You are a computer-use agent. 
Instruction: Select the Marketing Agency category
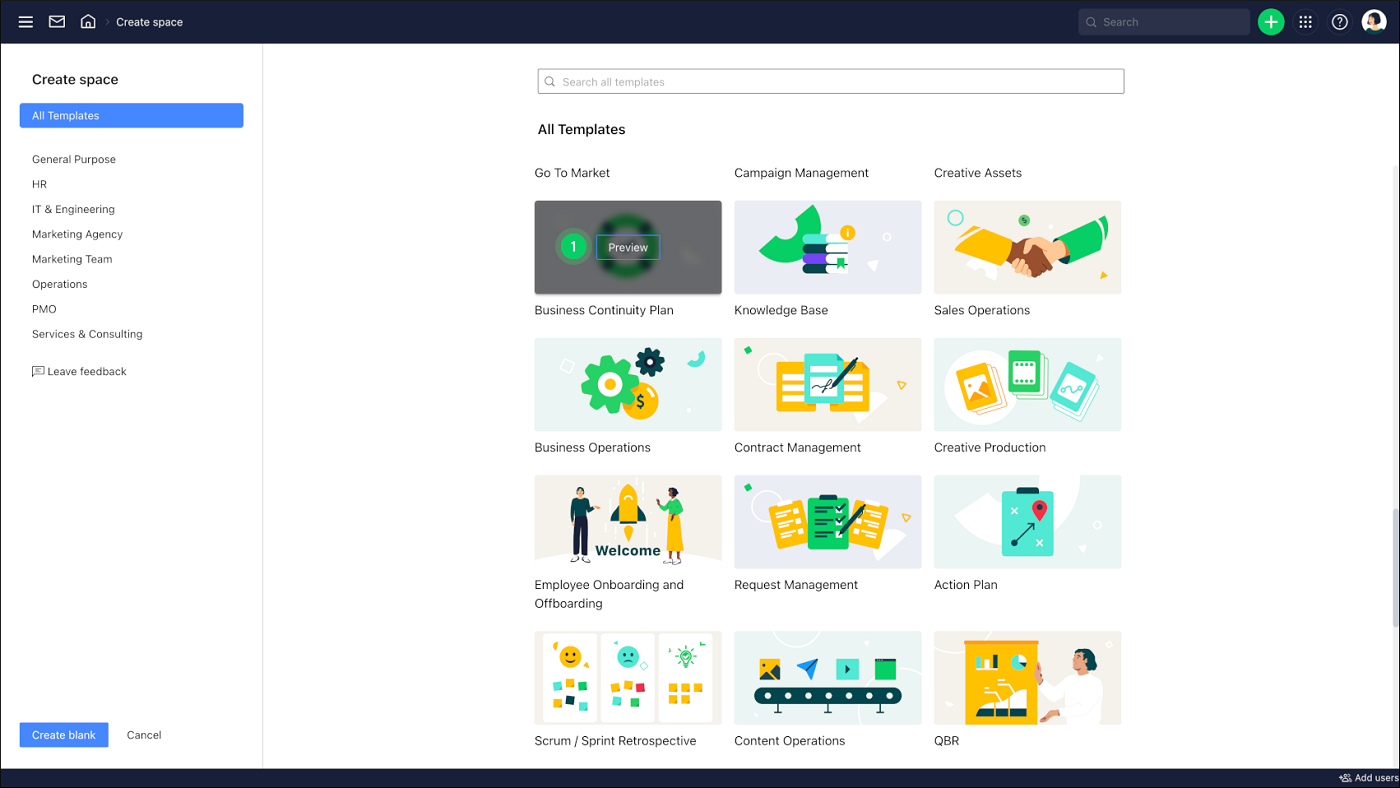point(77,234)
